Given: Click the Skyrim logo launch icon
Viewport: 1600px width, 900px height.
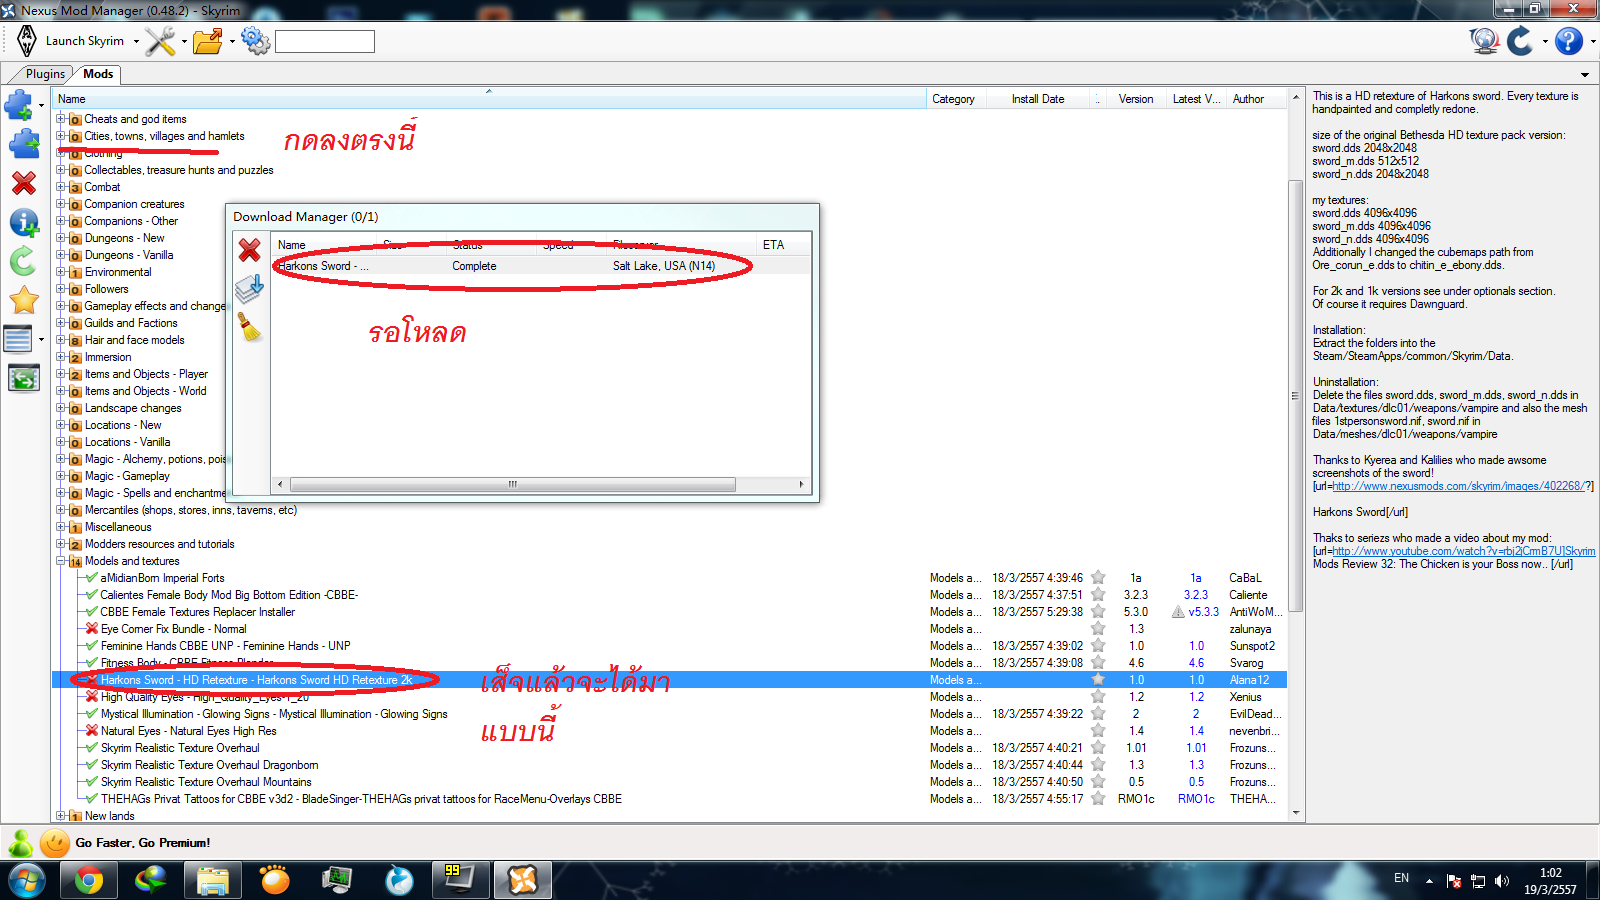Looking at the screenshot, I should tap(27, 41).
